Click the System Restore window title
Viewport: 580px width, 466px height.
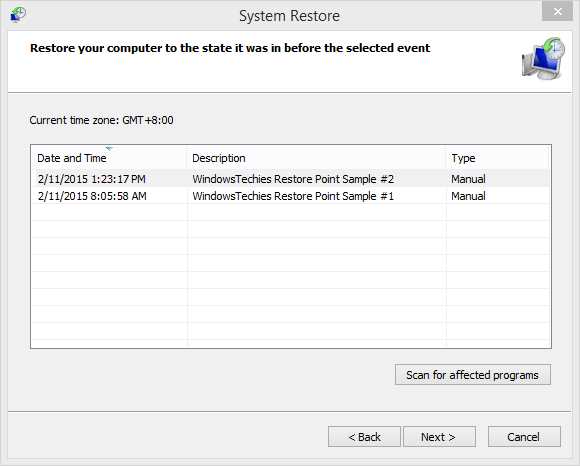(x=289, y=16)
